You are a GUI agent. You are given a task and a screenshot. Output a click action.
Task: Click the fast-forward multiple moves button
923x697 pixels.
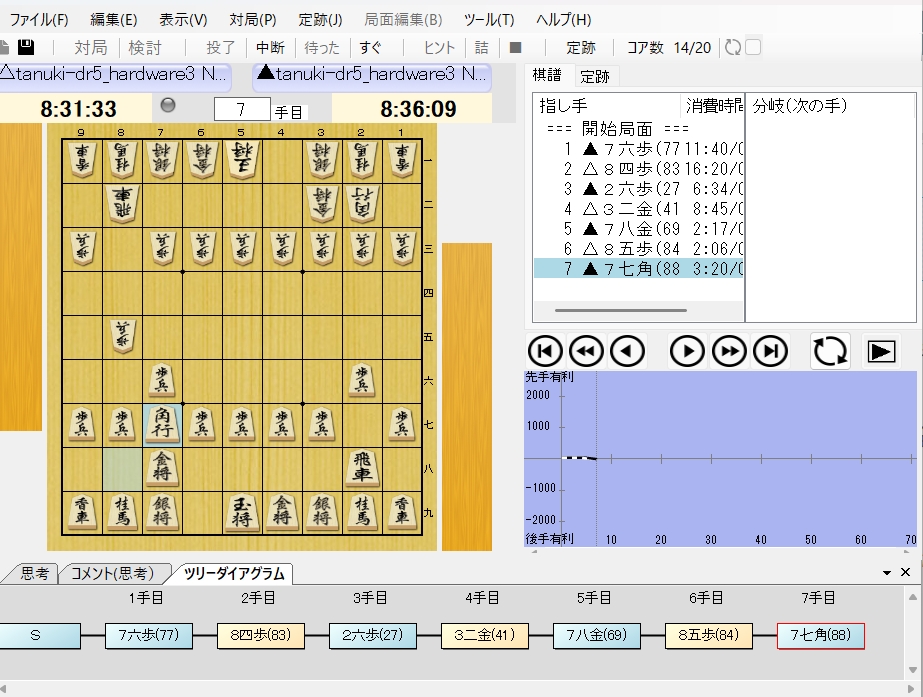729,351
